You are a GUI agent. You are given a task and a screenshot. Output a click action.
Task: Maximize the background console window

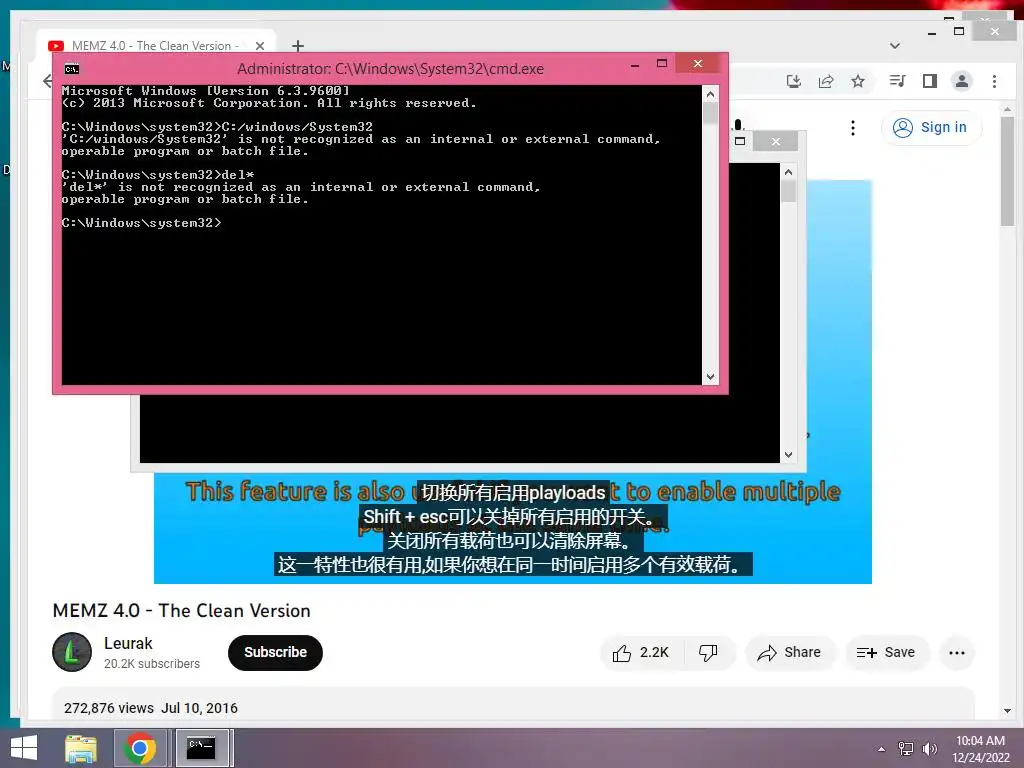coord(740,141)
